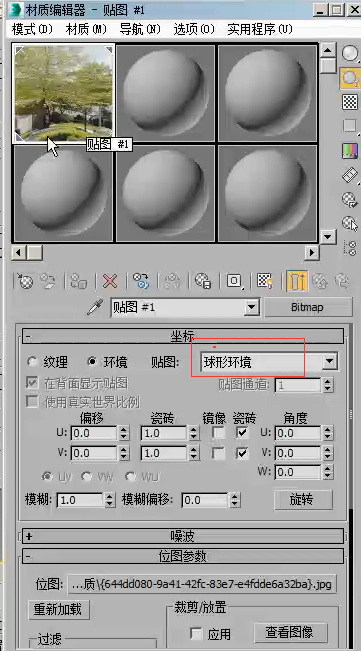
Task: Click the Bitmap map type button
Action: tap(307, 308)
